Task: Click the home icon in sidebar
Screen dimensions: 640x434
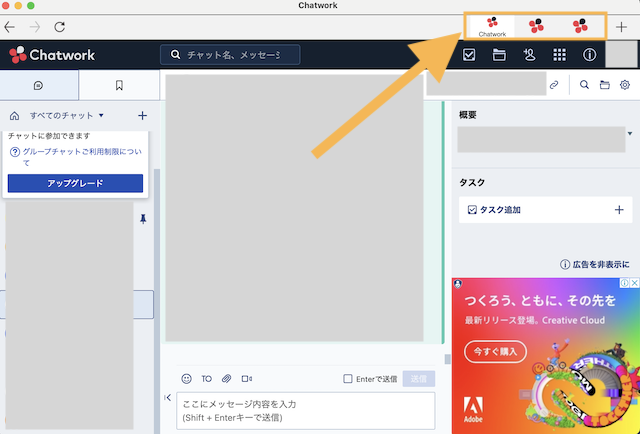Action: point(14,116)
